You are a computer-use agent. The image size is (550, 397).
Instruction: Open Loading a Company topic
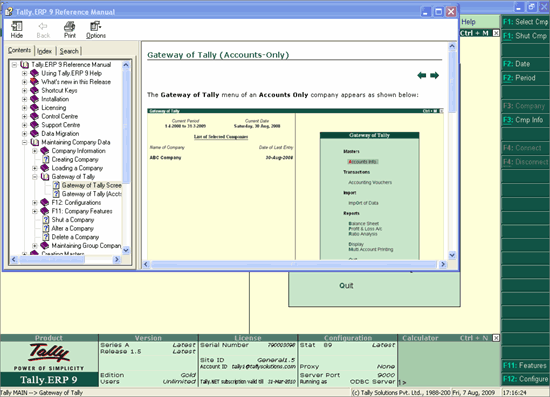pyautogui.click(x=77, y=168)
